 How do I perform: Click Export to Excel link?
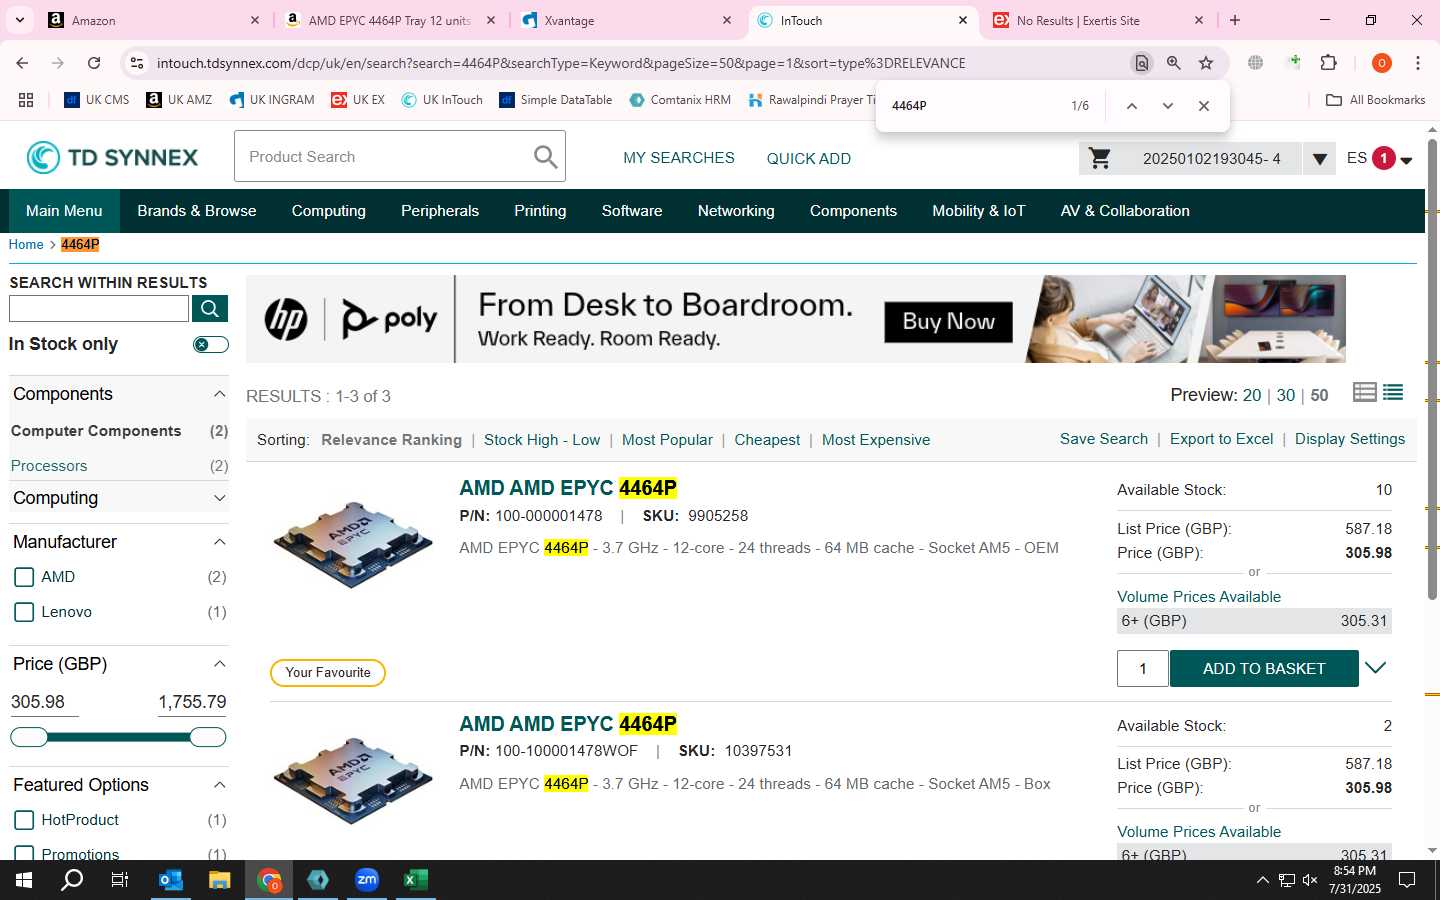tap(1222, 439)
